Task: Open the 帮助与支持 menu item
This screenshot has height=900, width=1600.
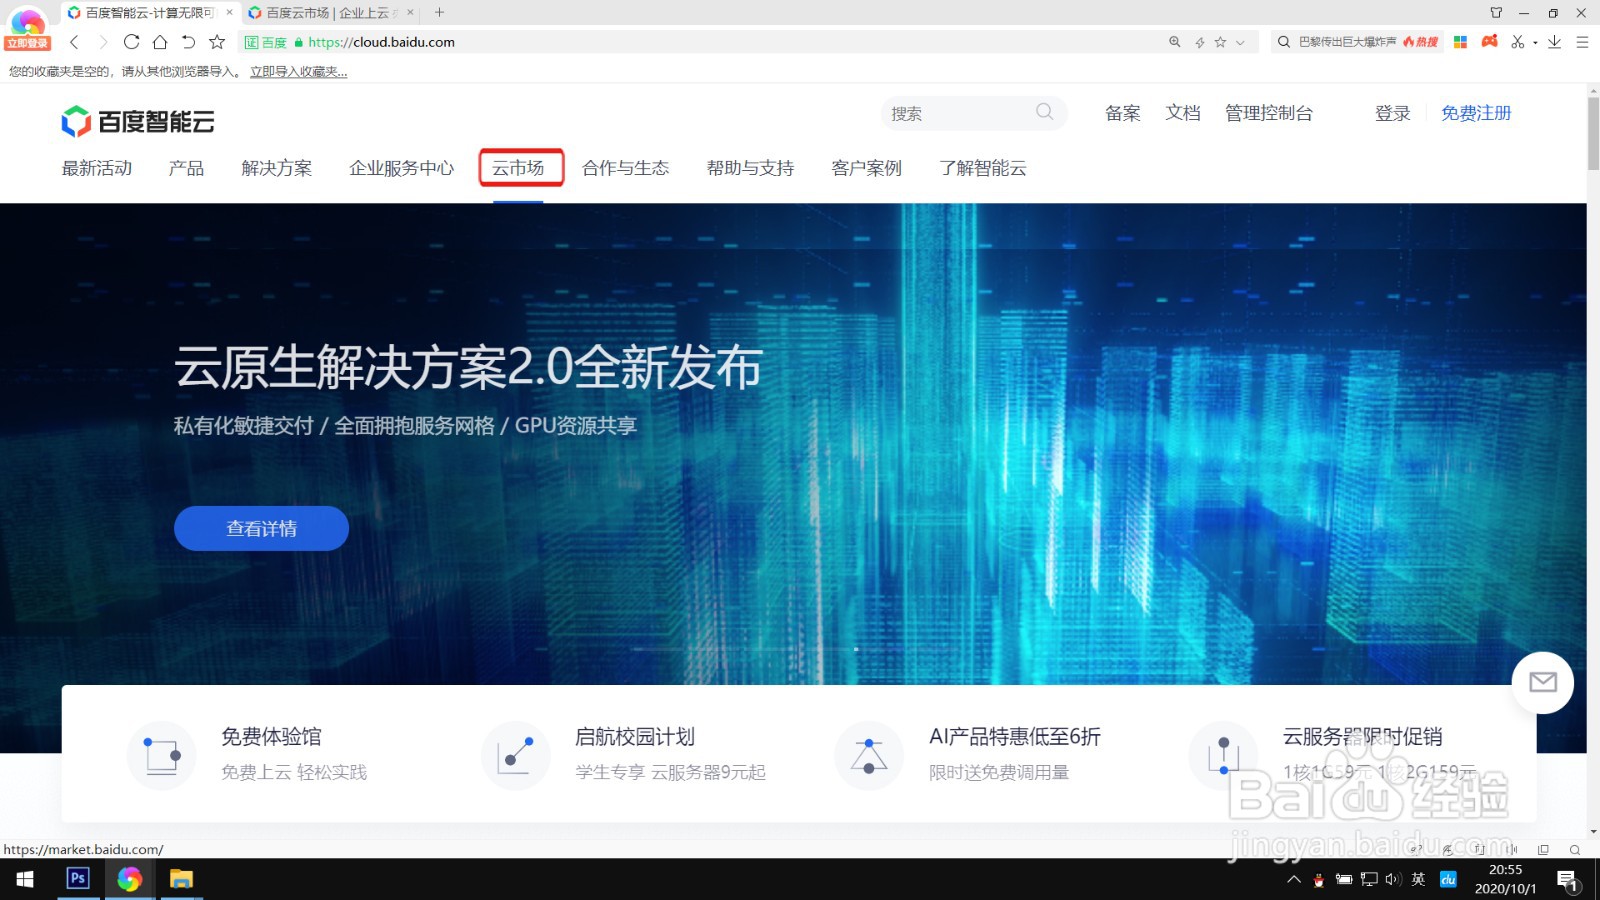Action: pyautogui.click(x=750, y=168)
